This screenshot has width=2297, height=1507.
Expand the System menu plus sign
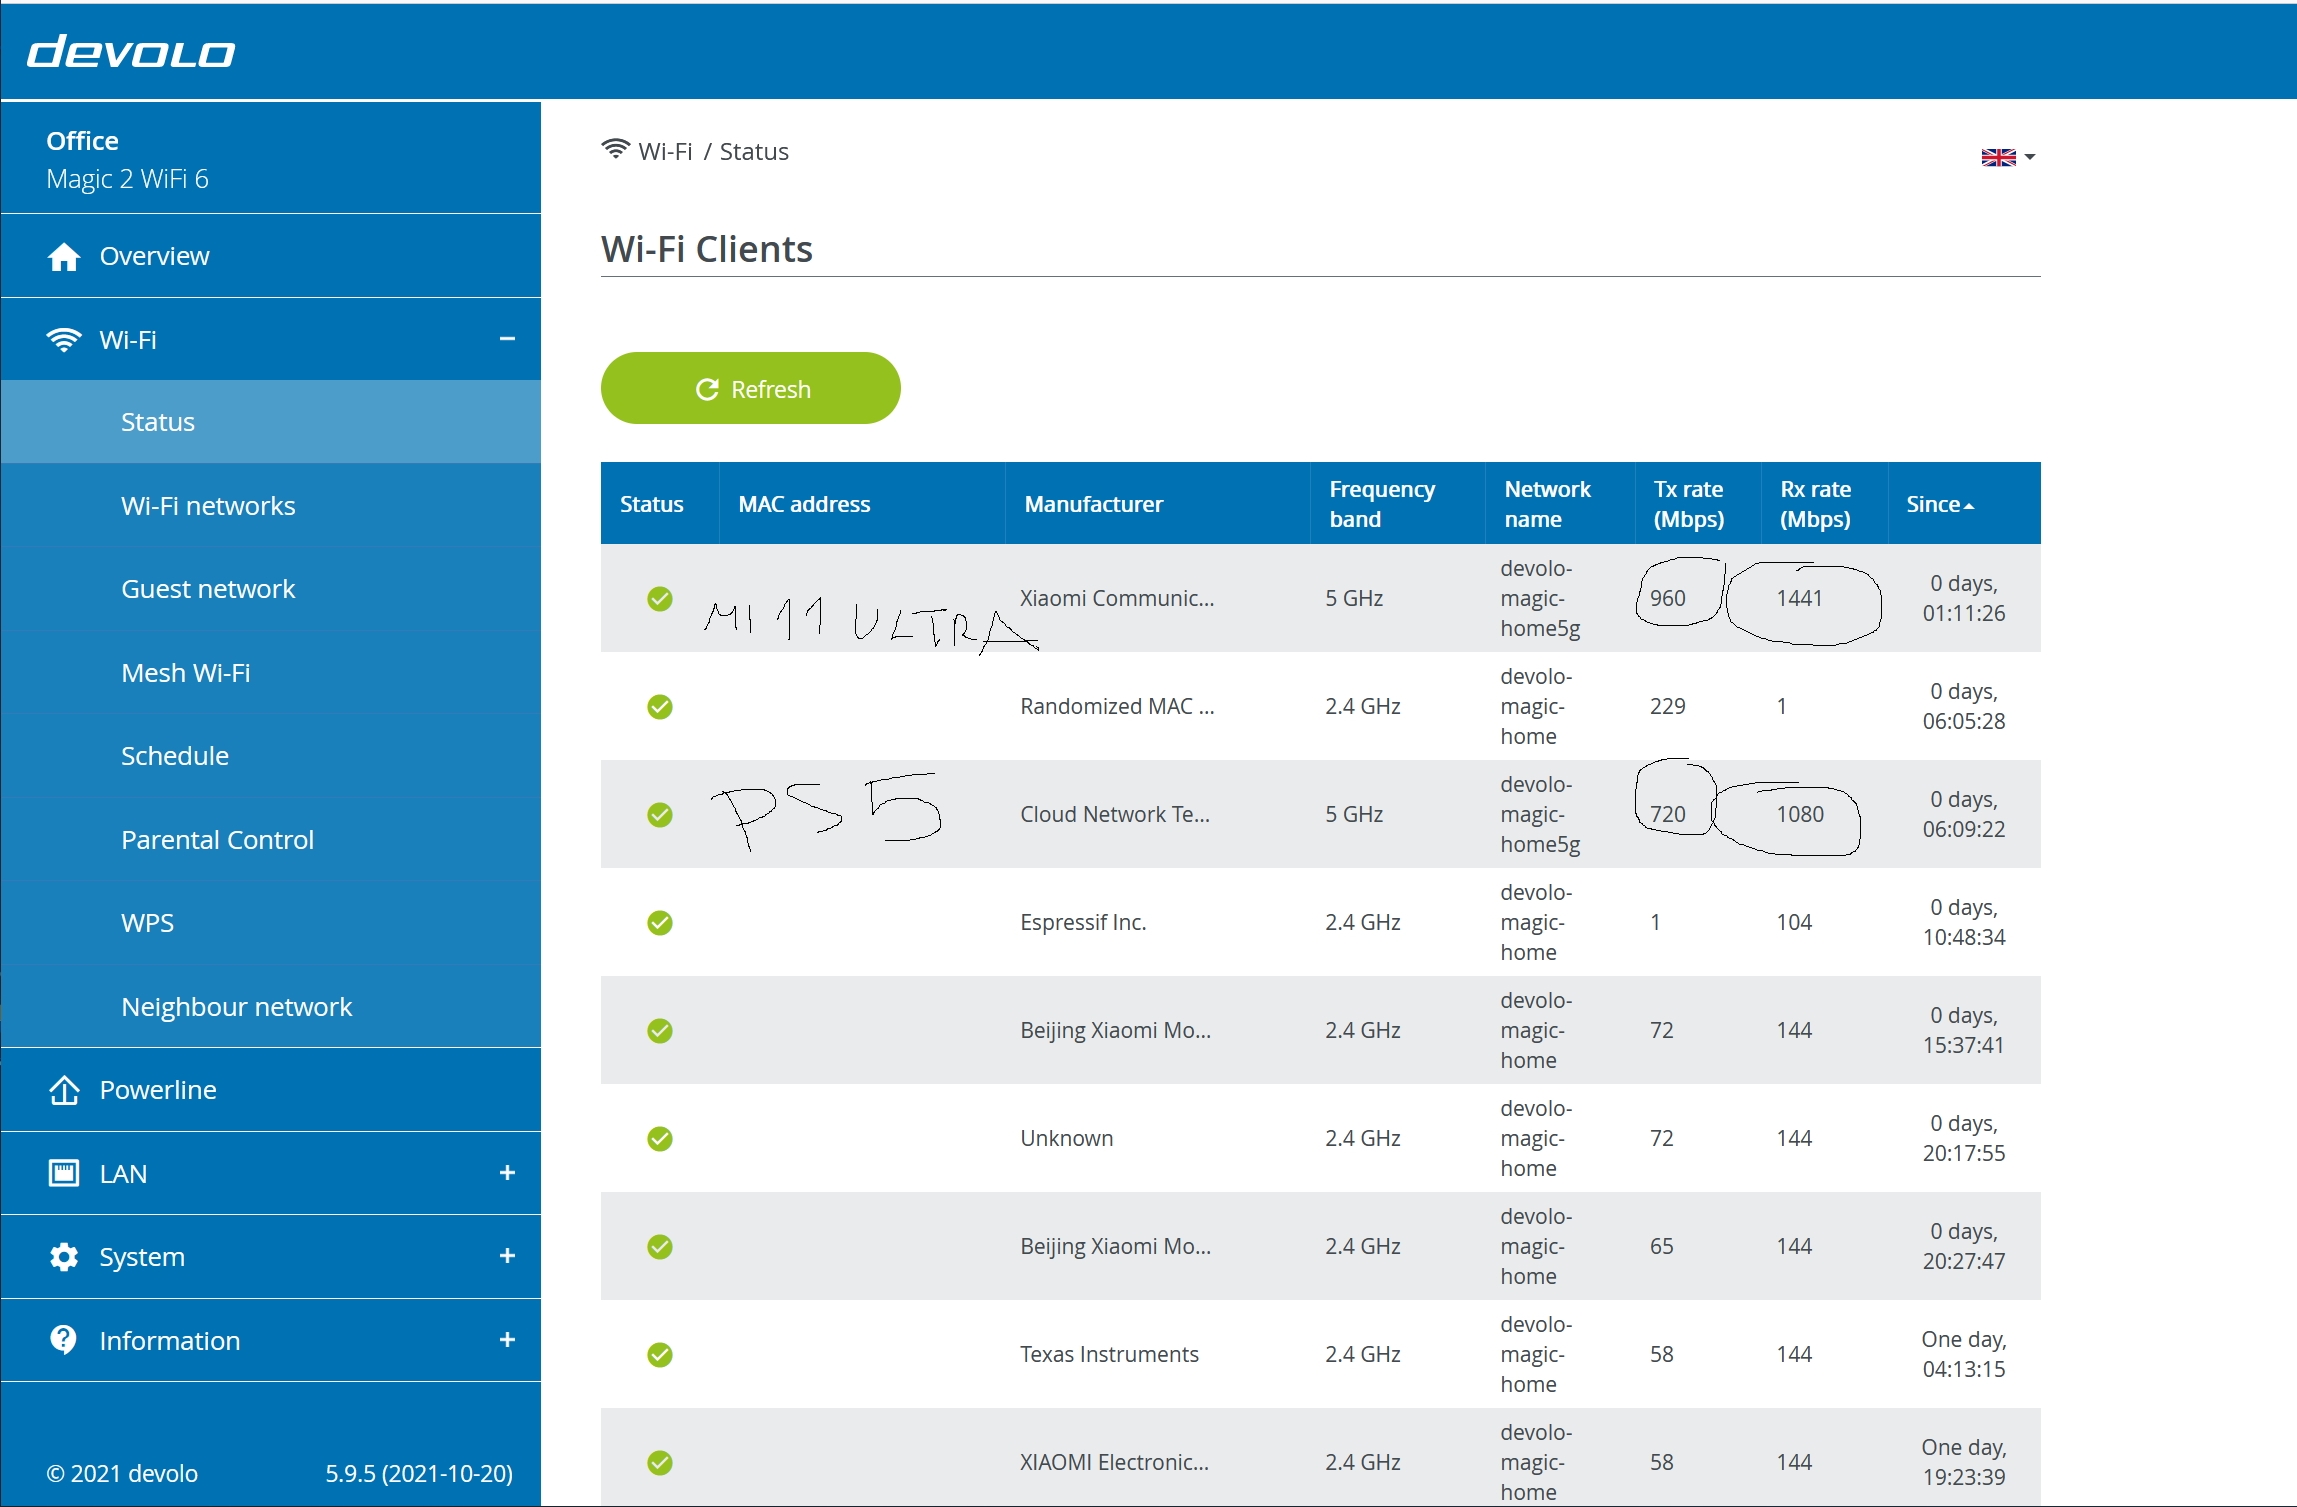pos(507,1257)
